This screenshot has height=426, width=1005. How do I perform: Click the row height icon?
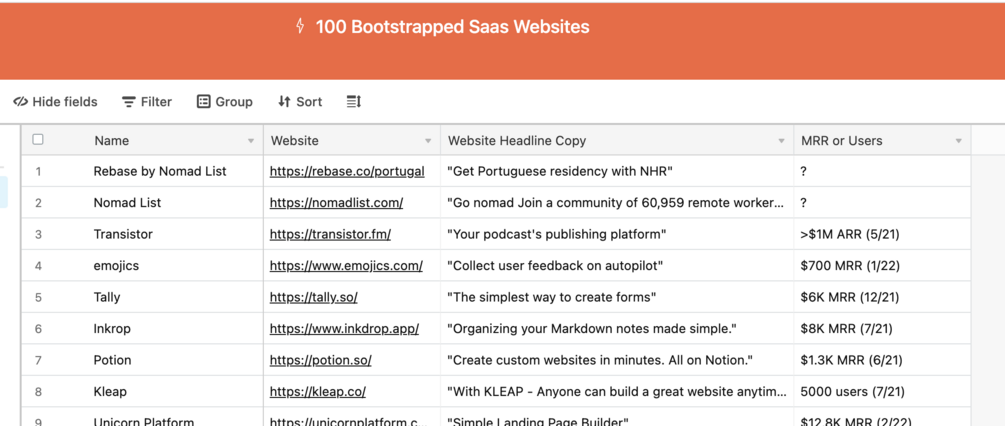pyautogui.click(x=353, y=101)
